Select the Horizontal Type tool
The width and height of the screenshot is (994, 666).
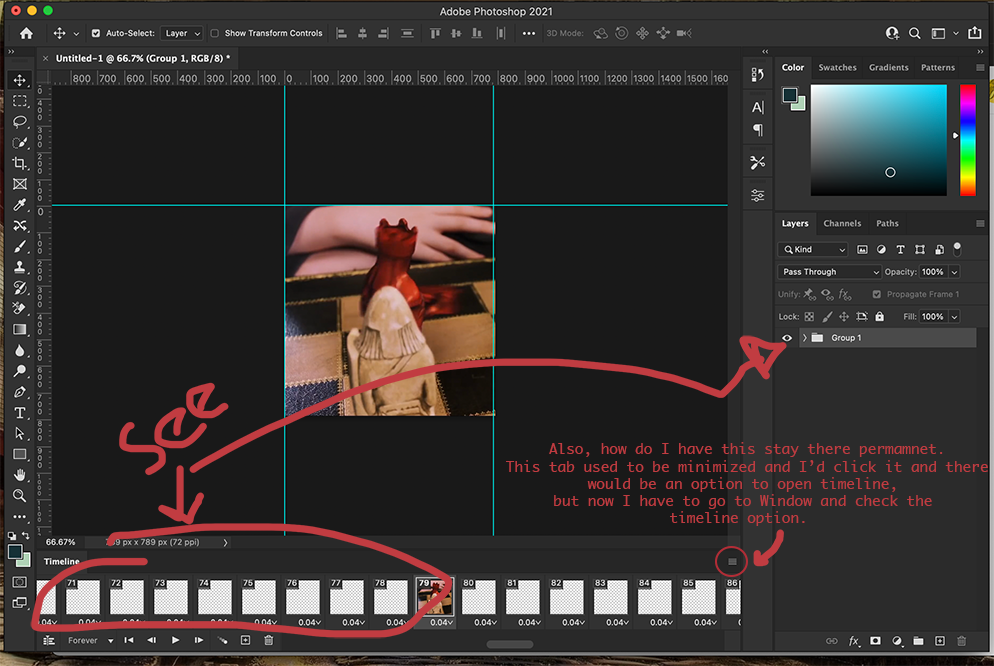(x=21, y=412)
